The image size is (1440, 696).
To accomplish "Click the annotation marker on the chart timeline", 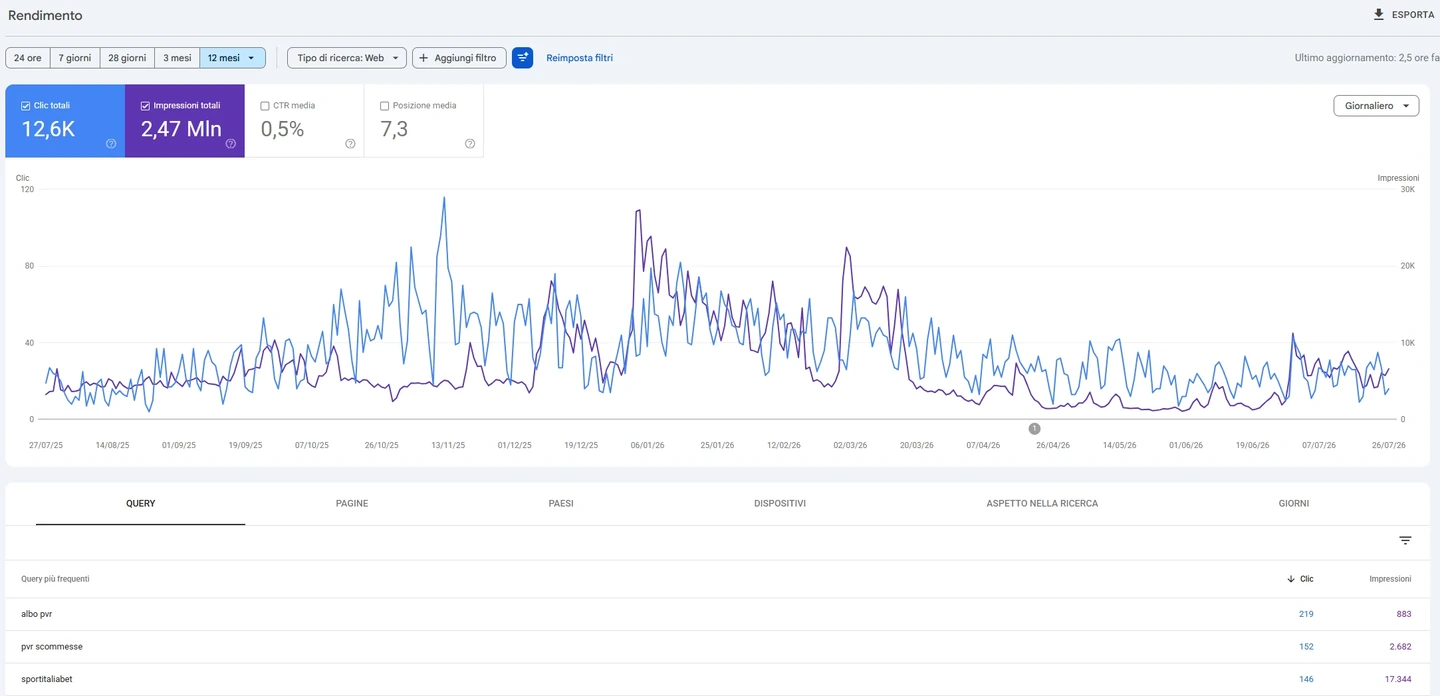I will 1035,428.
